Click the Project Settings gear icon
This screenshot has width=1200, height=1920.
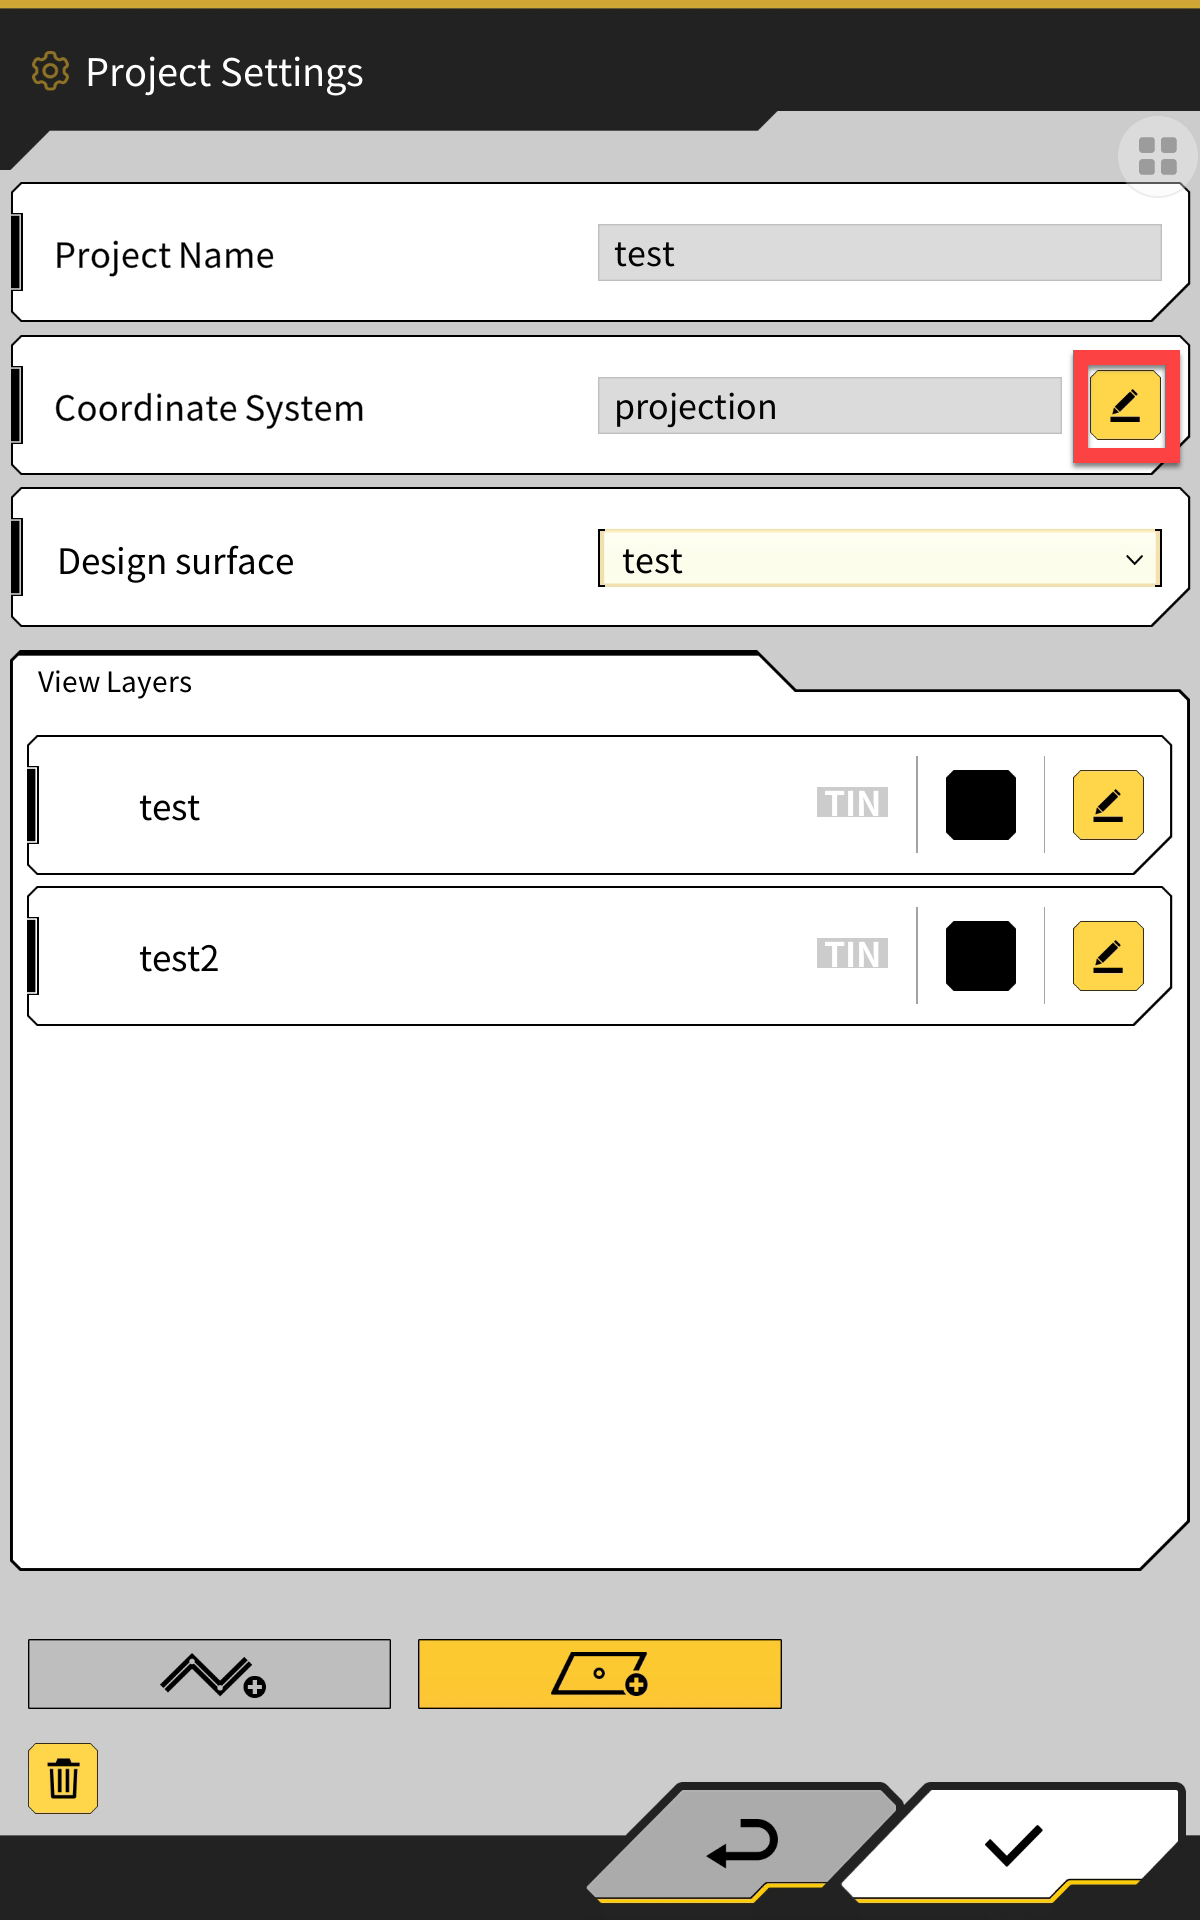(x=50, y=72)
